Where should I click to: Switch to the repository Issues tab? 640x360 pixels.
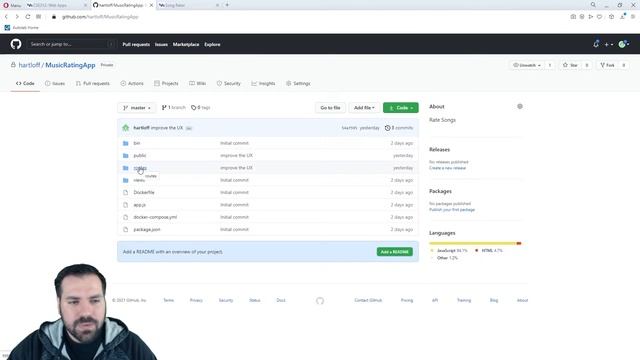click(x=55, y=83)
